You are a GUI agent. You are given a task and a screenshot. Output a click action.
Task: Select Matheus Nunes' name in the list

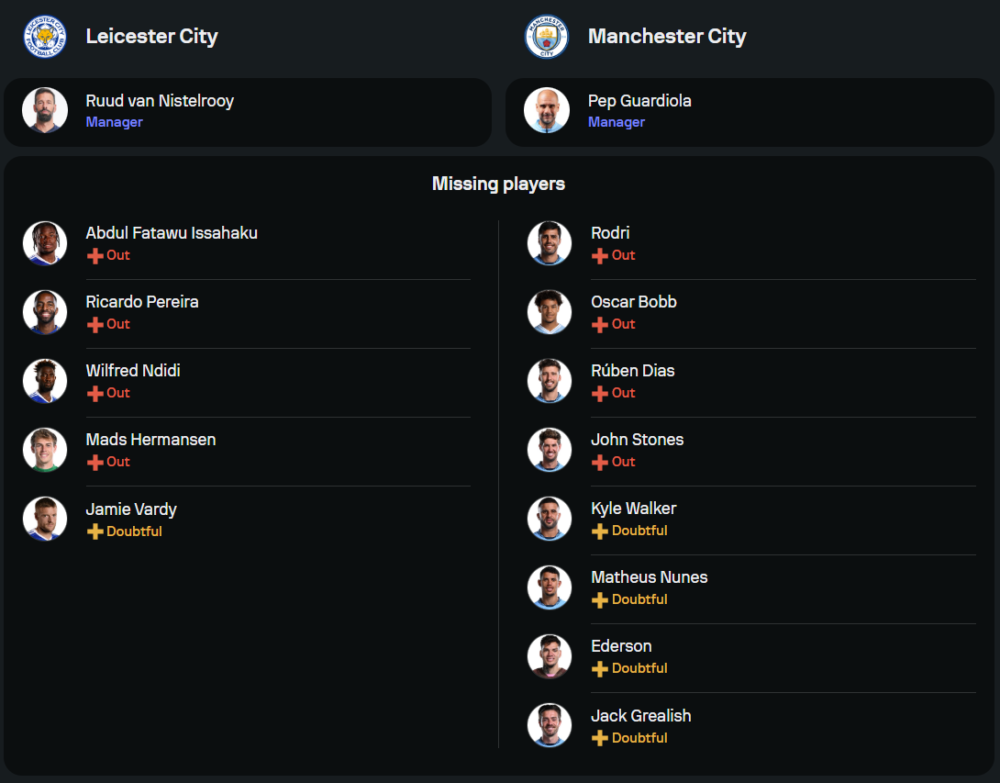click(649, 577)
